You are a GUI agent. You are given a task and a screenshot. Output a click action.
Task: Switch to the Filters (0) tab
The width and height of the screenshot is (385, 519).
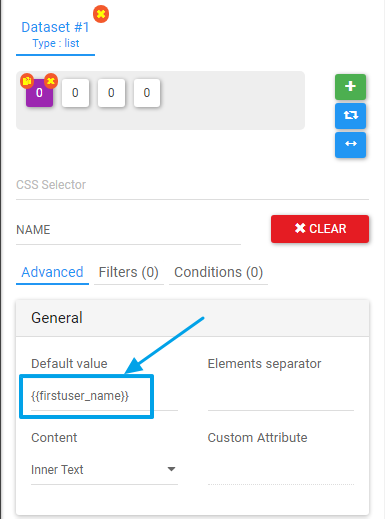click(x=129, y=272)
